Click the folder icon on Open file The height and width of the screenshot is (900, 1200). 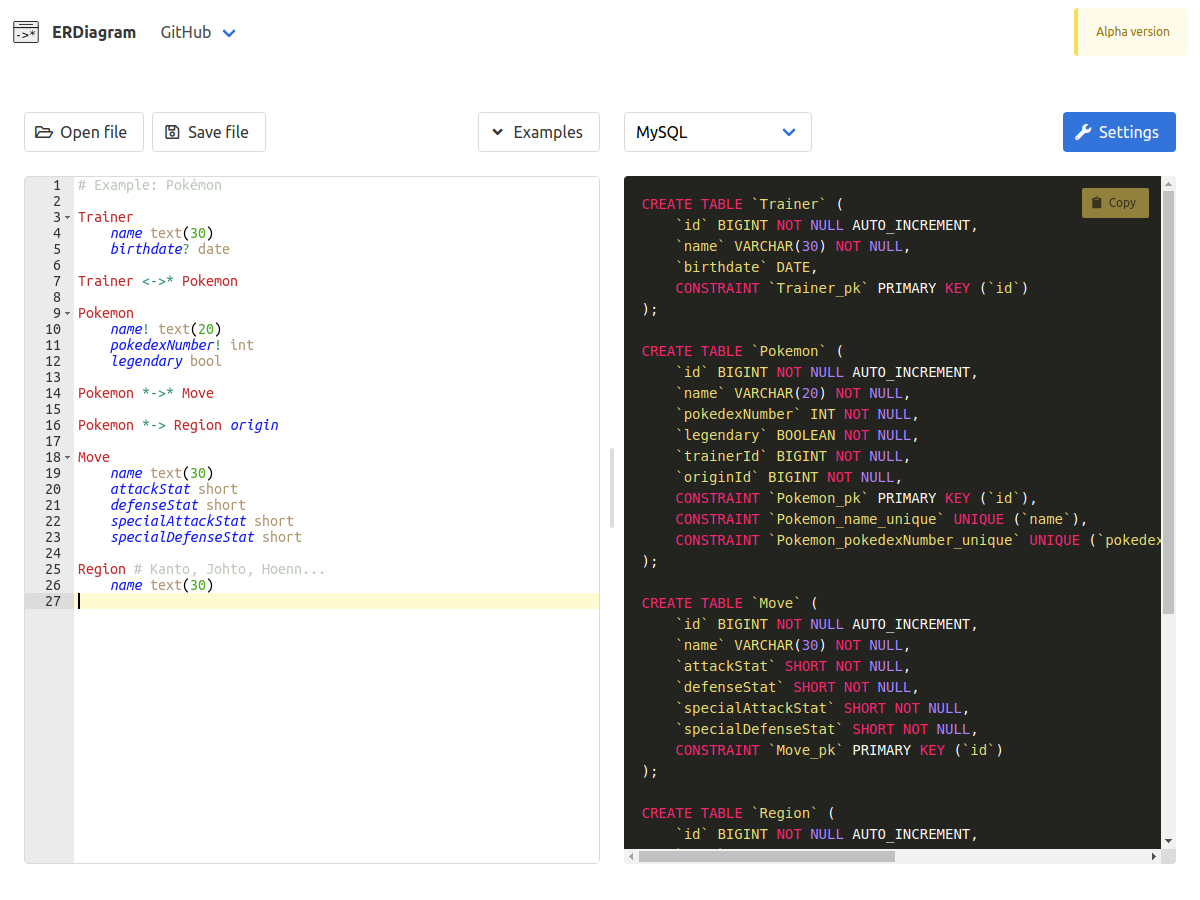coord(44,132)
